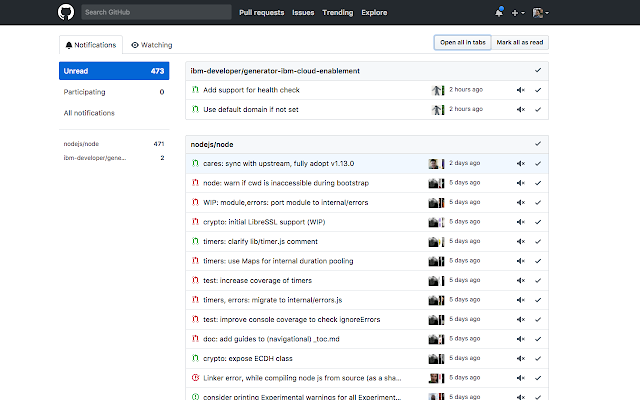The height and width of the screenshot is (400, 640).
Task: Select the Unread filter
Action: 114,71
